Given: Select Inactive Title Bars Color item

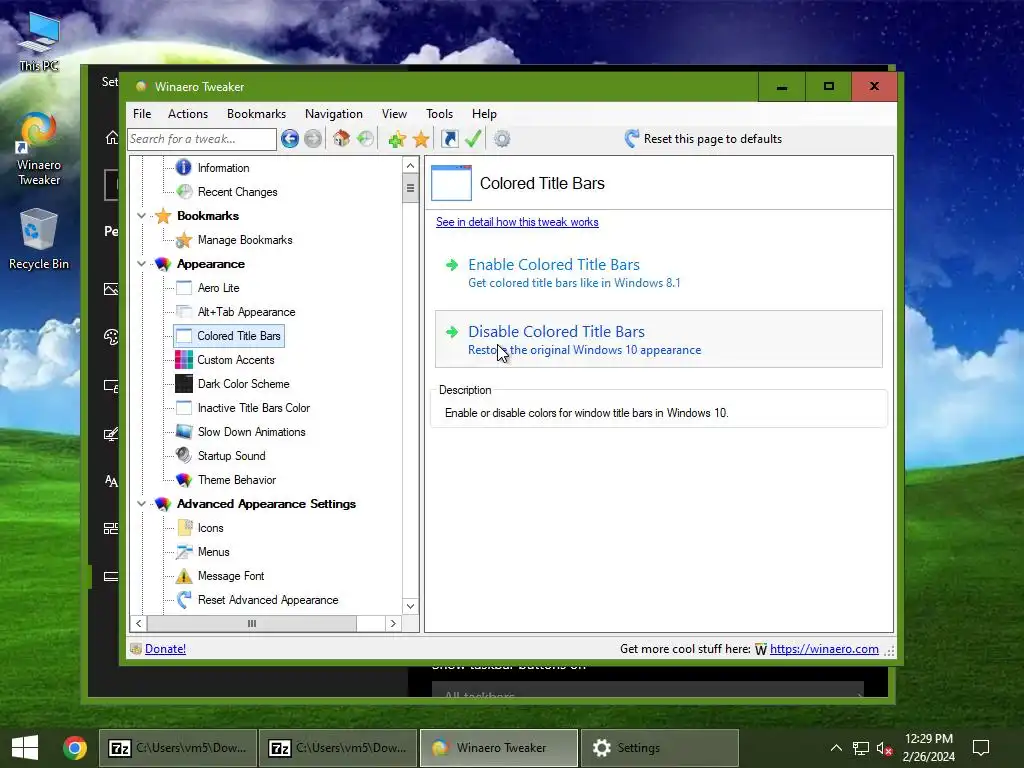Looking at the screenshot, I should click(x=253, y=408).
